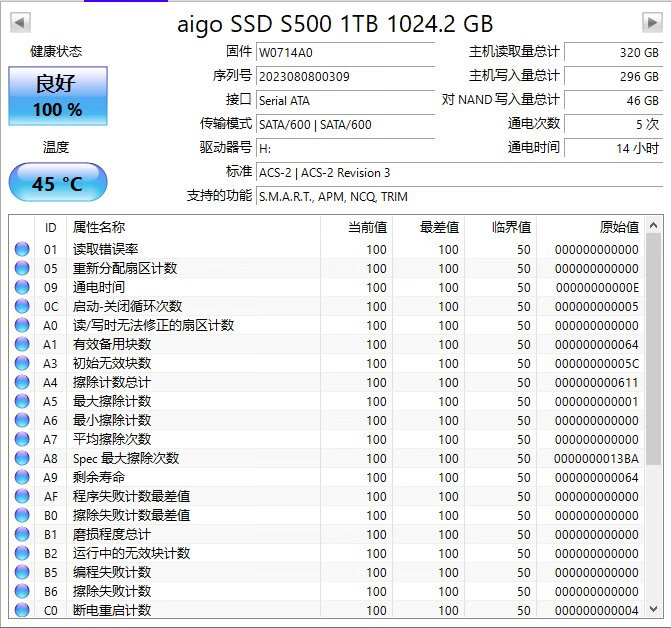The image size is (671, 628).
Task: Click the host reads total 320 GB
Action: [x=613, y=53]
